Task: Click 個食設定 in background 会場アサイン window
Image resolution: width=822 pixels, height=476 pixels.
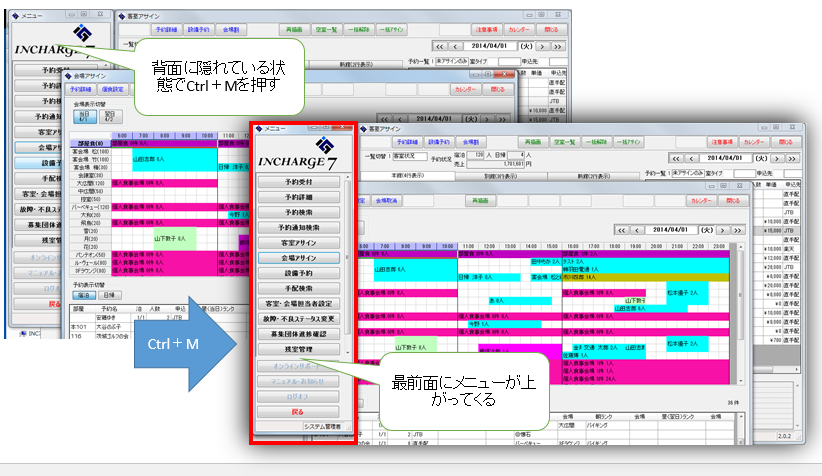Action: coord(113,90)
